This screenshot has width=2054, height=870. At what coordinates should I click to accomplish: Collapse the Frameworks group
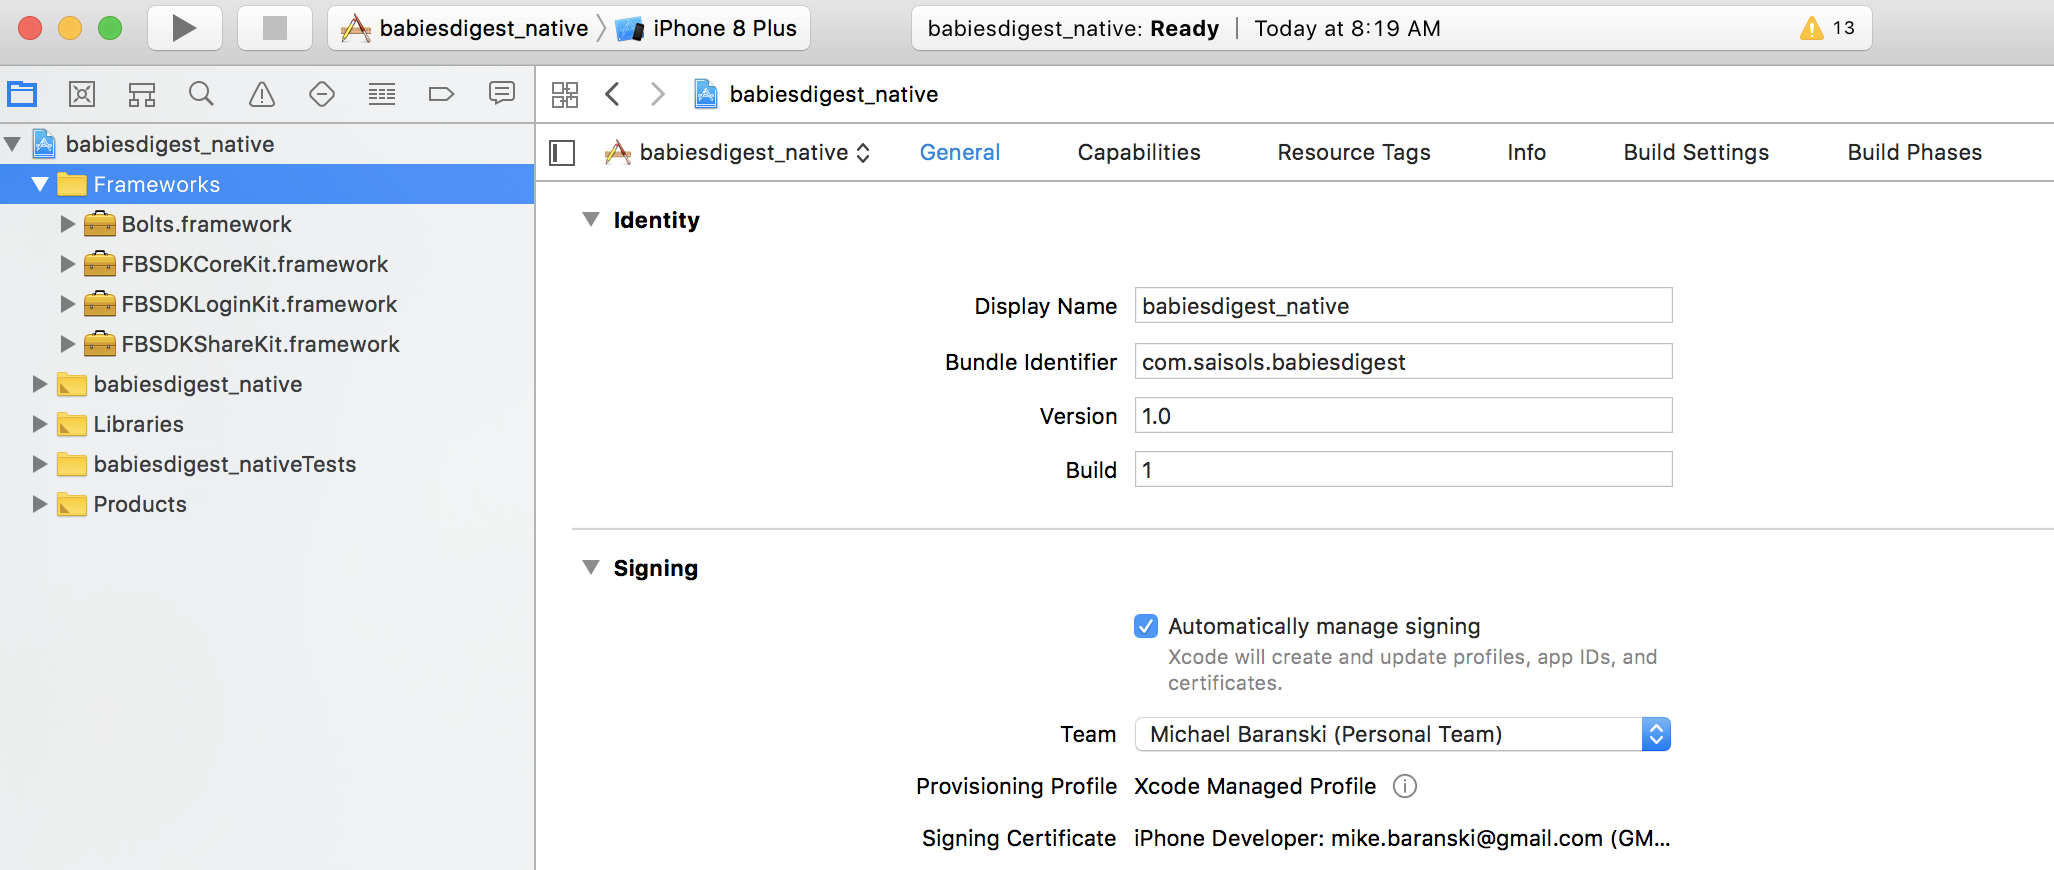[x=40, y=184]
